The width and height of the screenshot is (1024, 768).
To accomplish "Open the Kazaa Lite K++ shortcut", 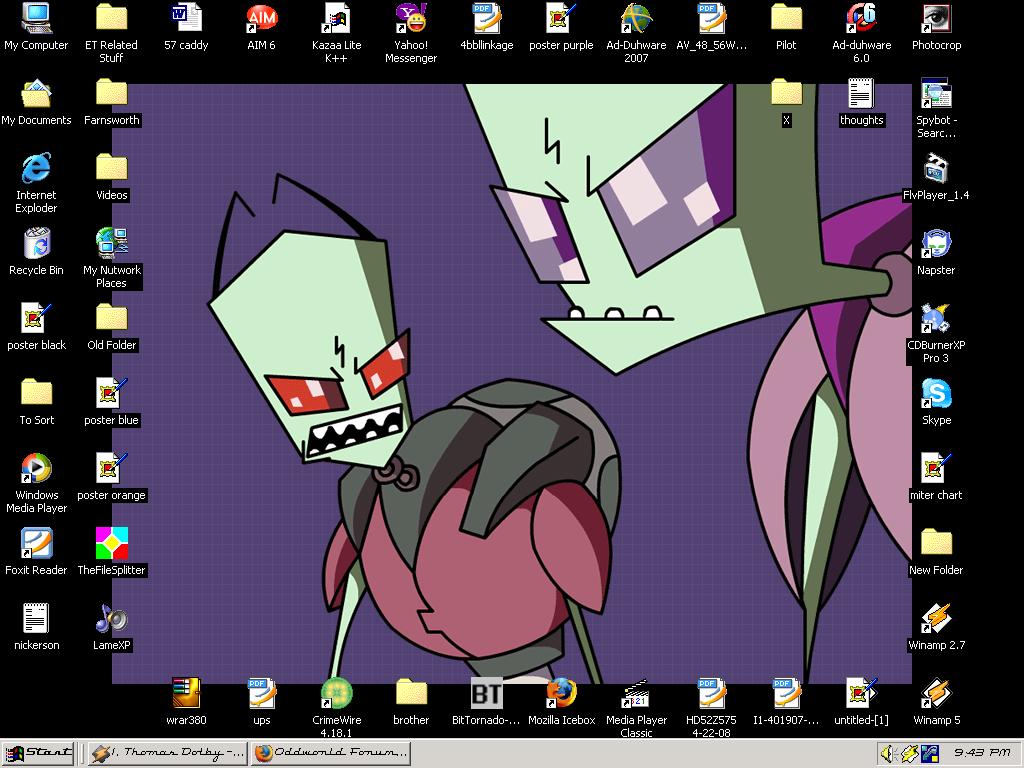I will 336,18.
